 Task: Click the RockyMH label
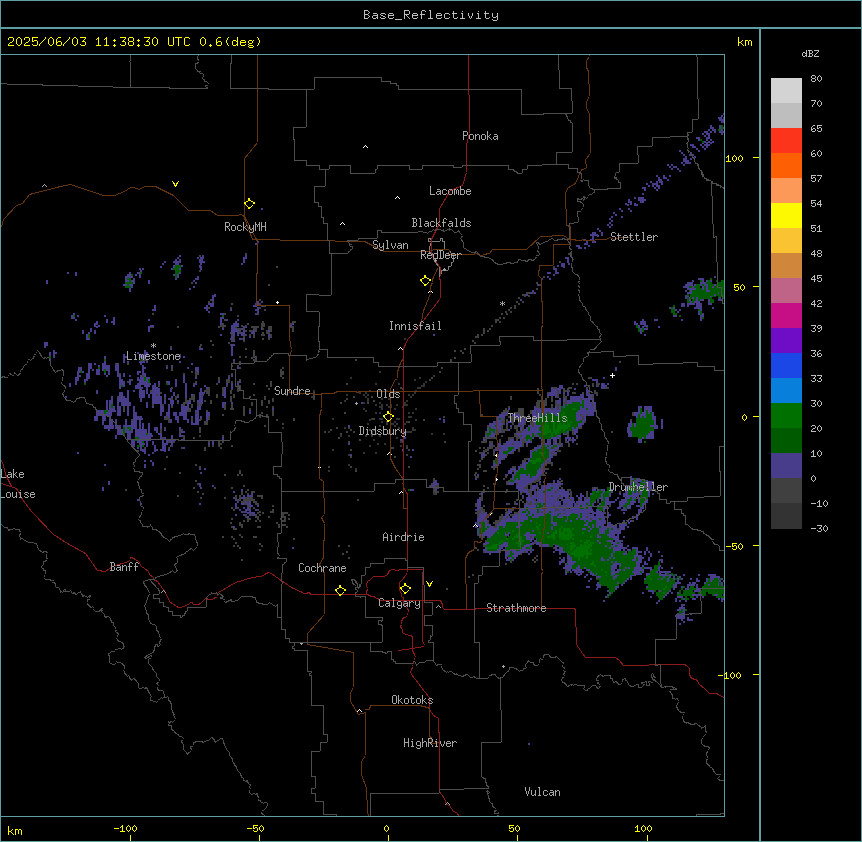[x=245, y=227]
